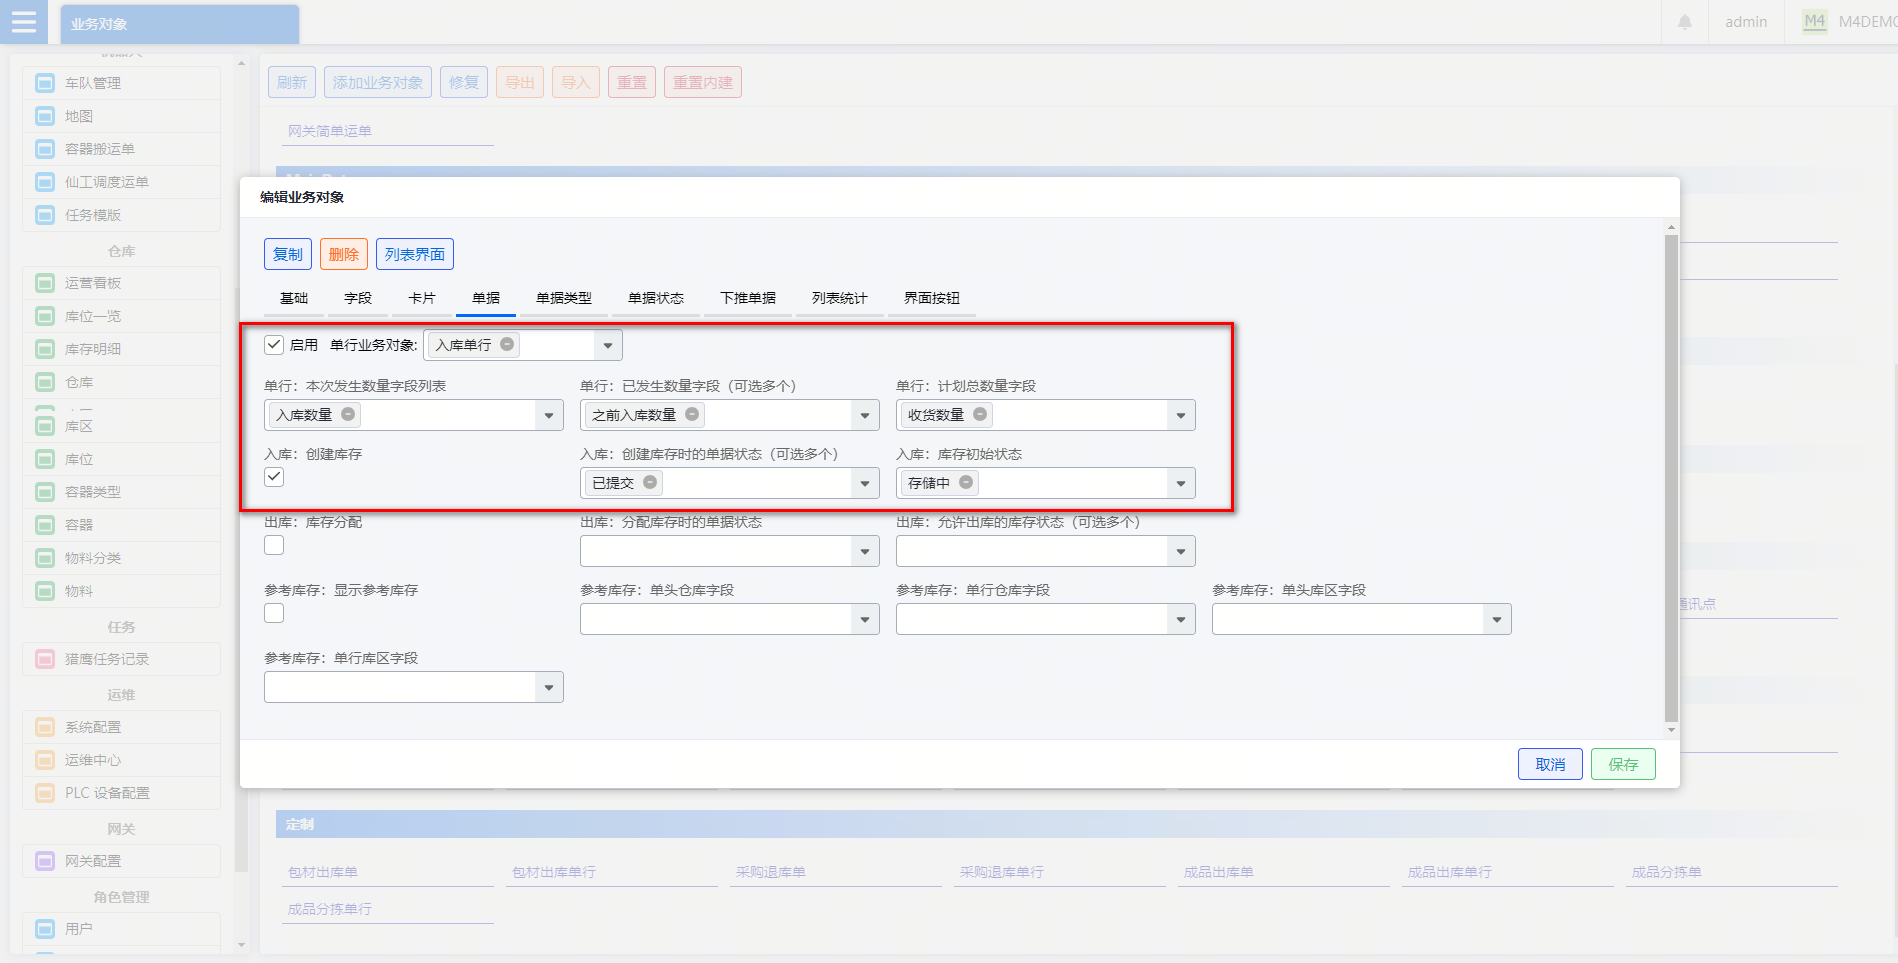Image resolution: width=1898 pixels, height=963 pixels.
Task: Click the 复制 button
Action: (x=288, y=254)
